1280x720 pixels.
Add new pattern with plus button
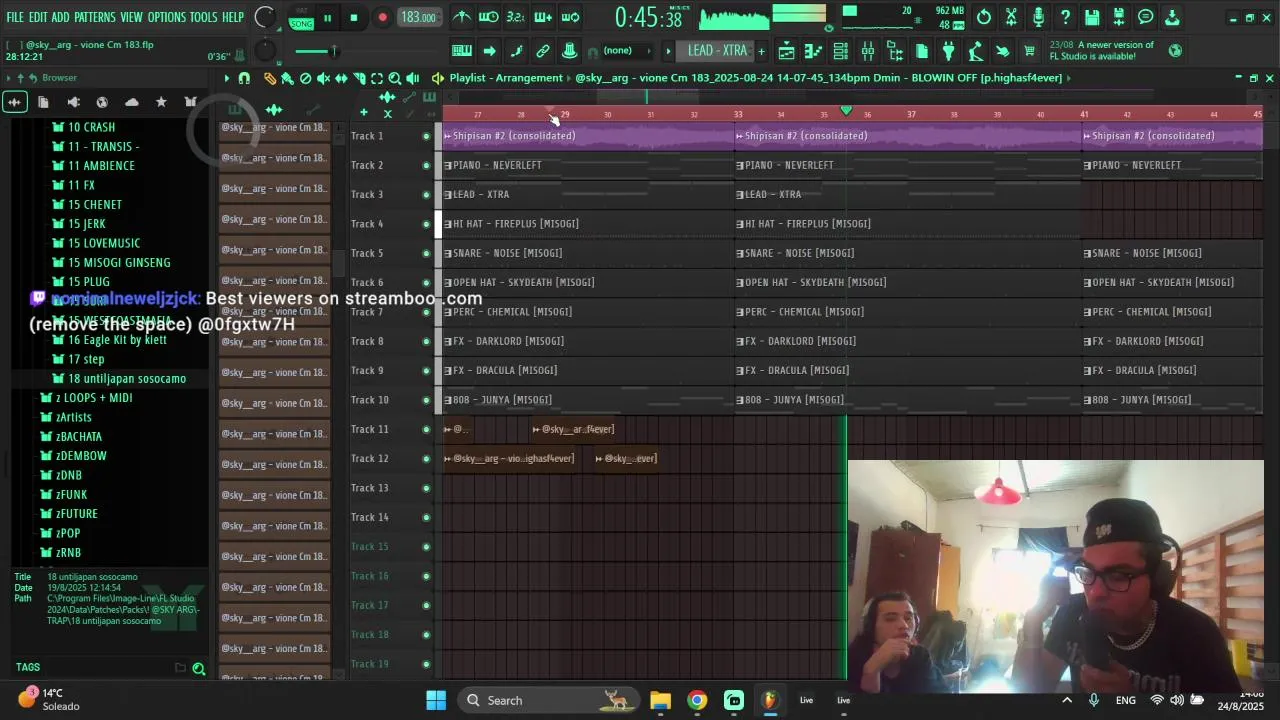pyautogui.click(x=761, y=51)
